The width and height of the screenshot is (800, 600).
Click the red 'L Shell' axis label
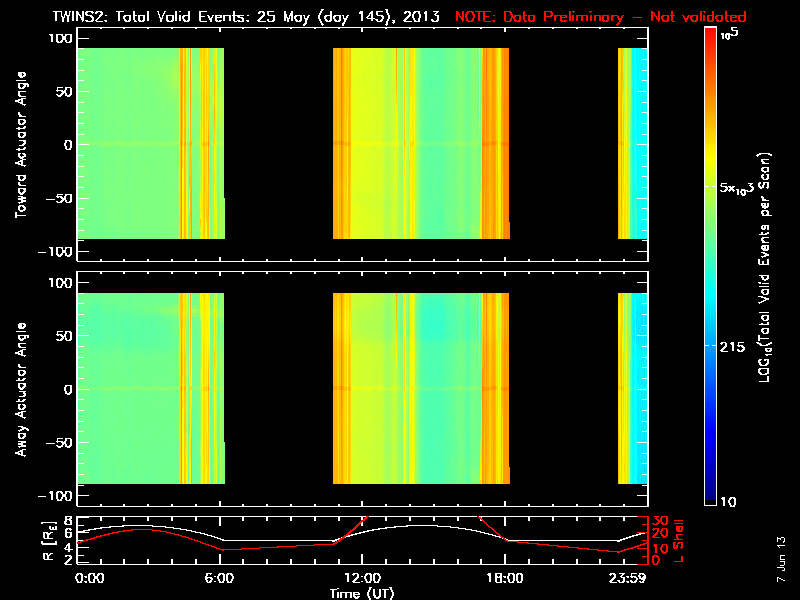[x=678, y=541]
